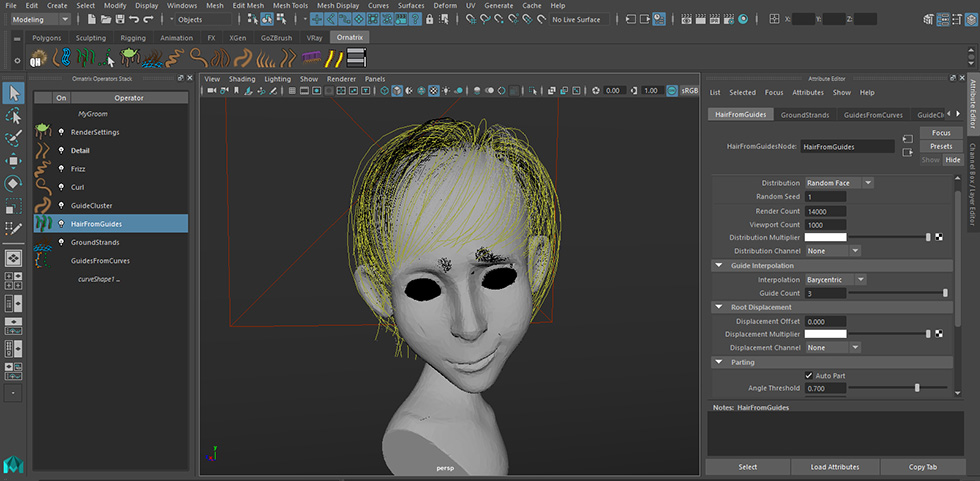Click the Undo arrow in status line
The height and width of the screenshot is (481, 980).
(133, 19)
